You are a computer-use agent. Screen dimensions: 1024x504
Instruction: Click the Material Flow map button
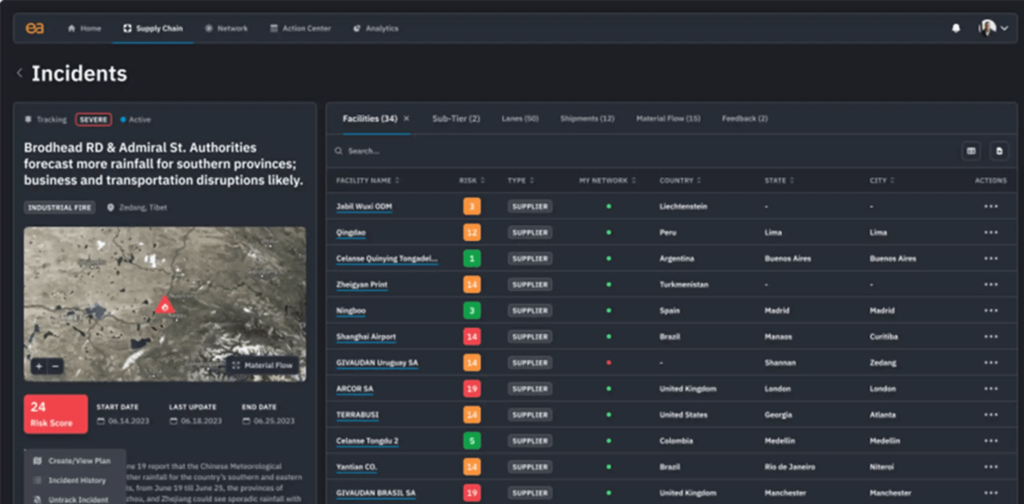tap(263, 366)
